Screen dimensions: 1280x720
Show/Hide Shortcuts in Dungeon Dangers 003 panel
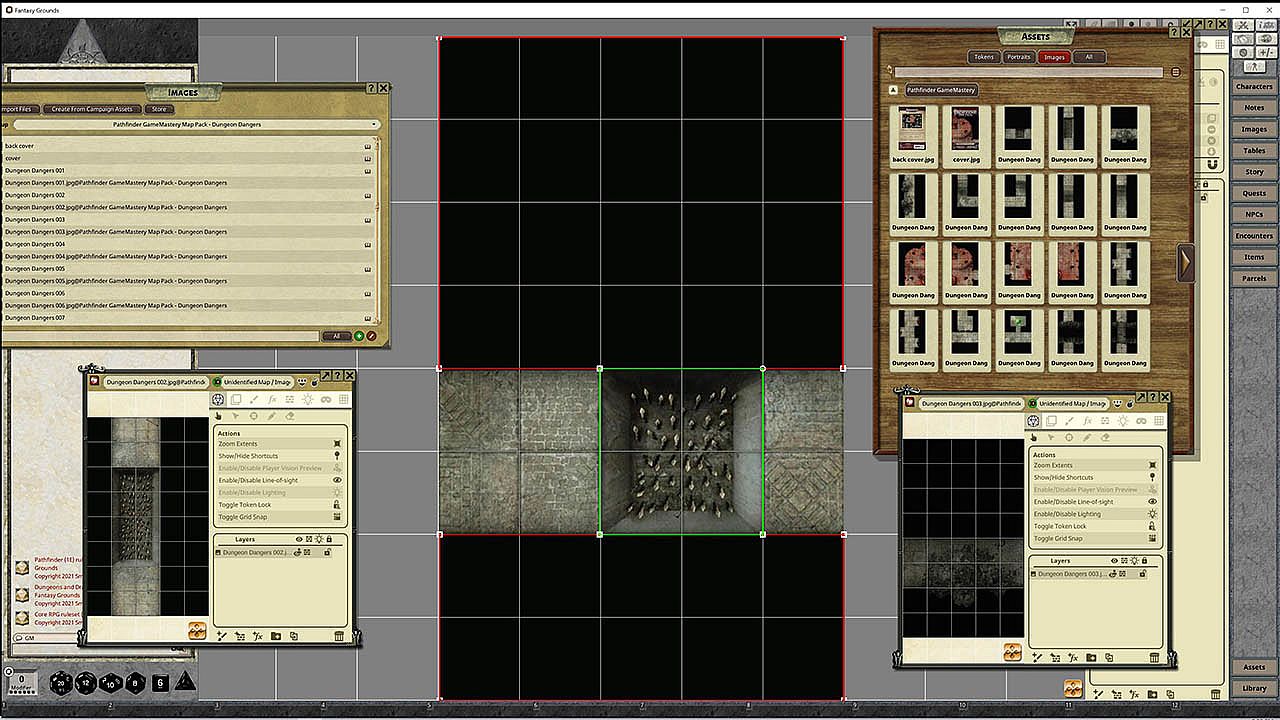click(1095, 478)
